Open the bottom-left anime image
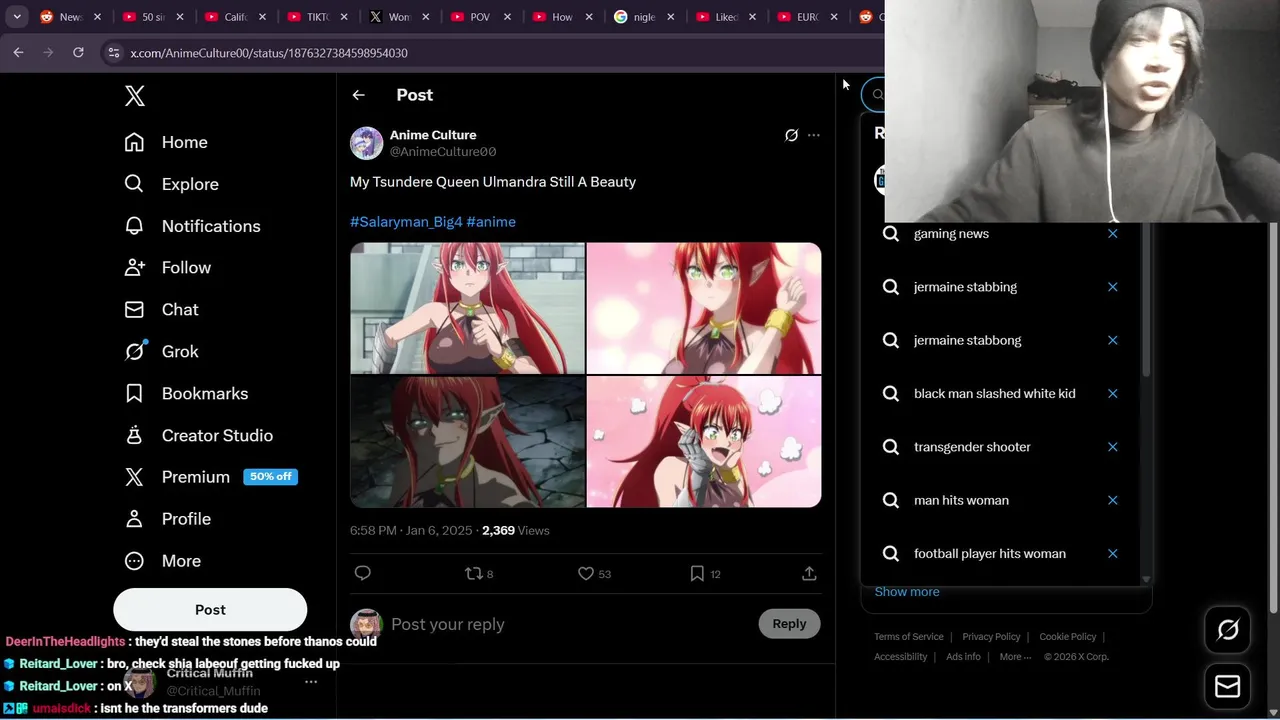The width and height of the screenshot is (1280, 720). point(467,442)
